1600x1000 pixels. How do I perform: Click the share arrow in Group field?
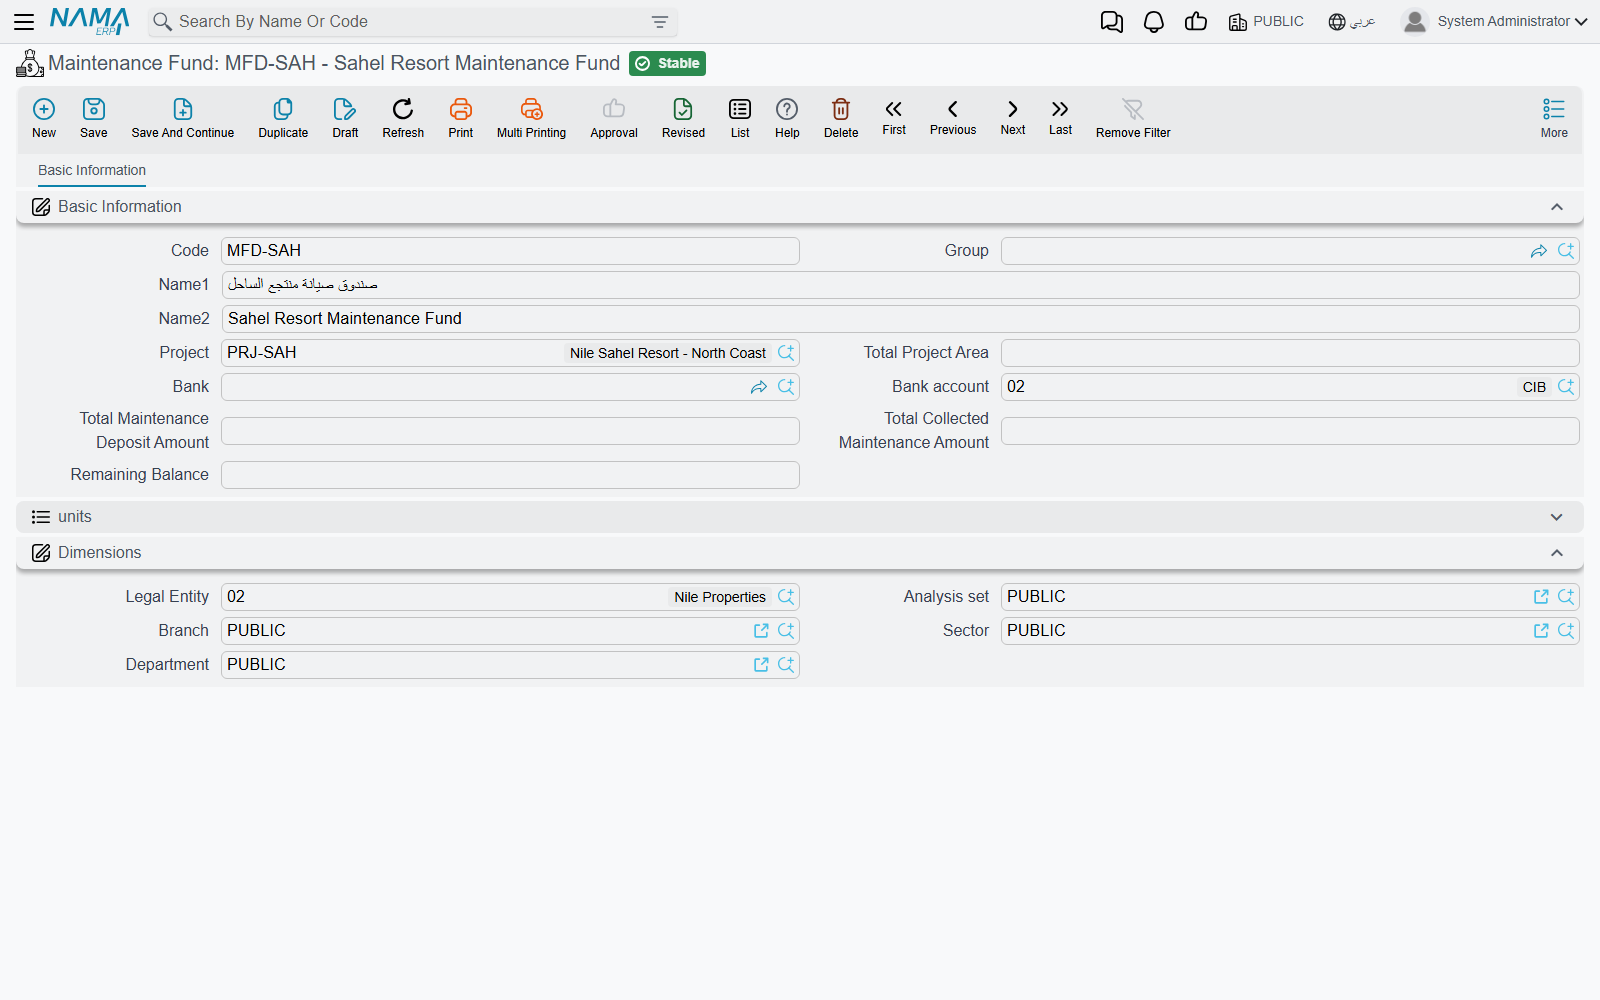click(1538, 251)
